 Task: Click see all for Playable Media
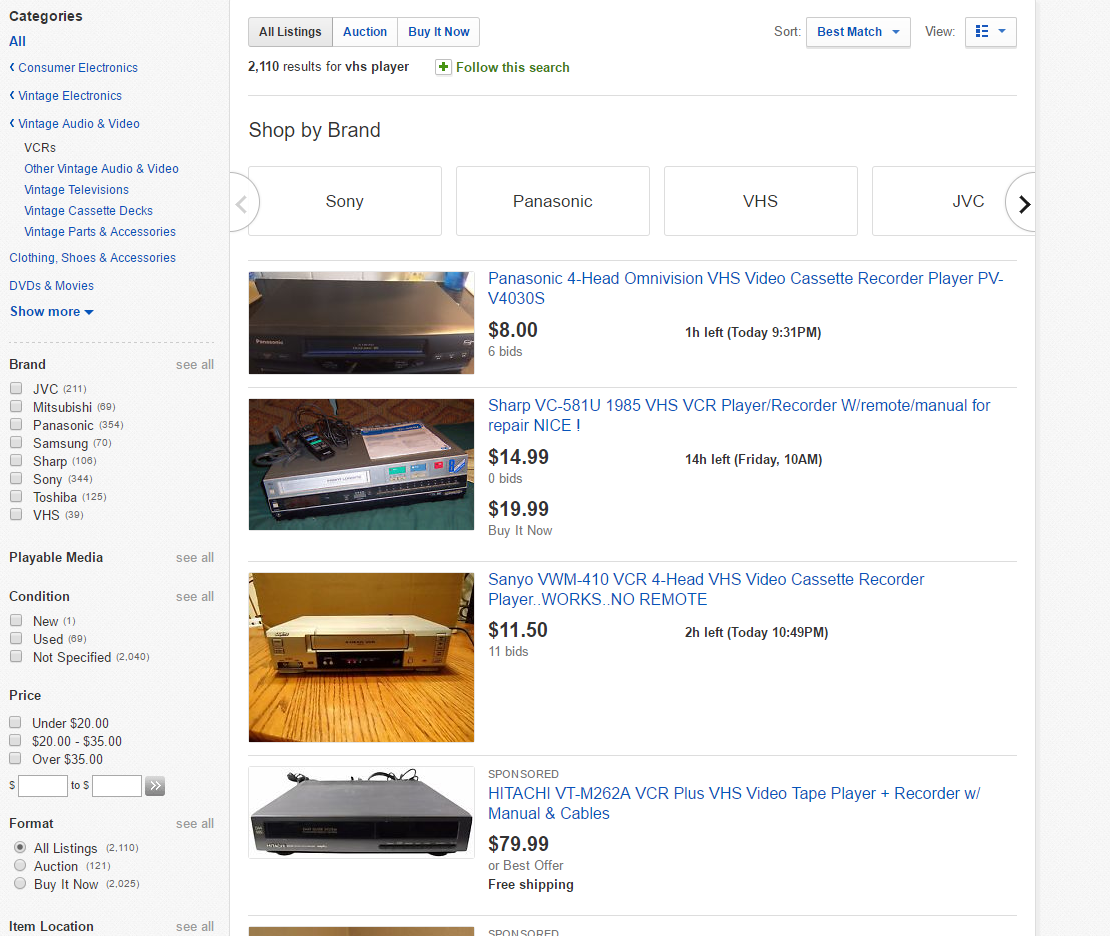coord(195,558)
